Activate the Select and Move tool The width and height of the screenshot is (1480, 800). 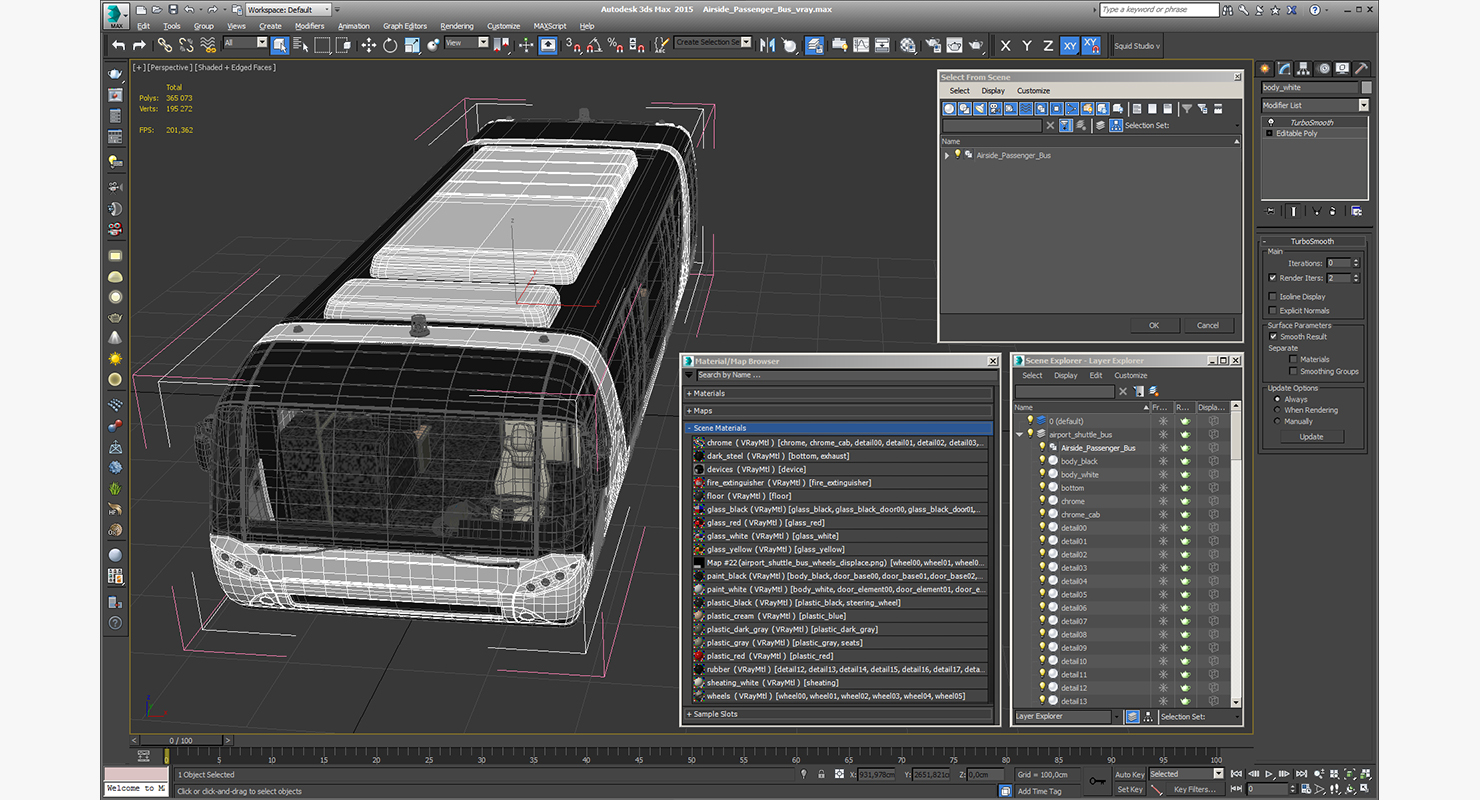(x=369, y=45)
